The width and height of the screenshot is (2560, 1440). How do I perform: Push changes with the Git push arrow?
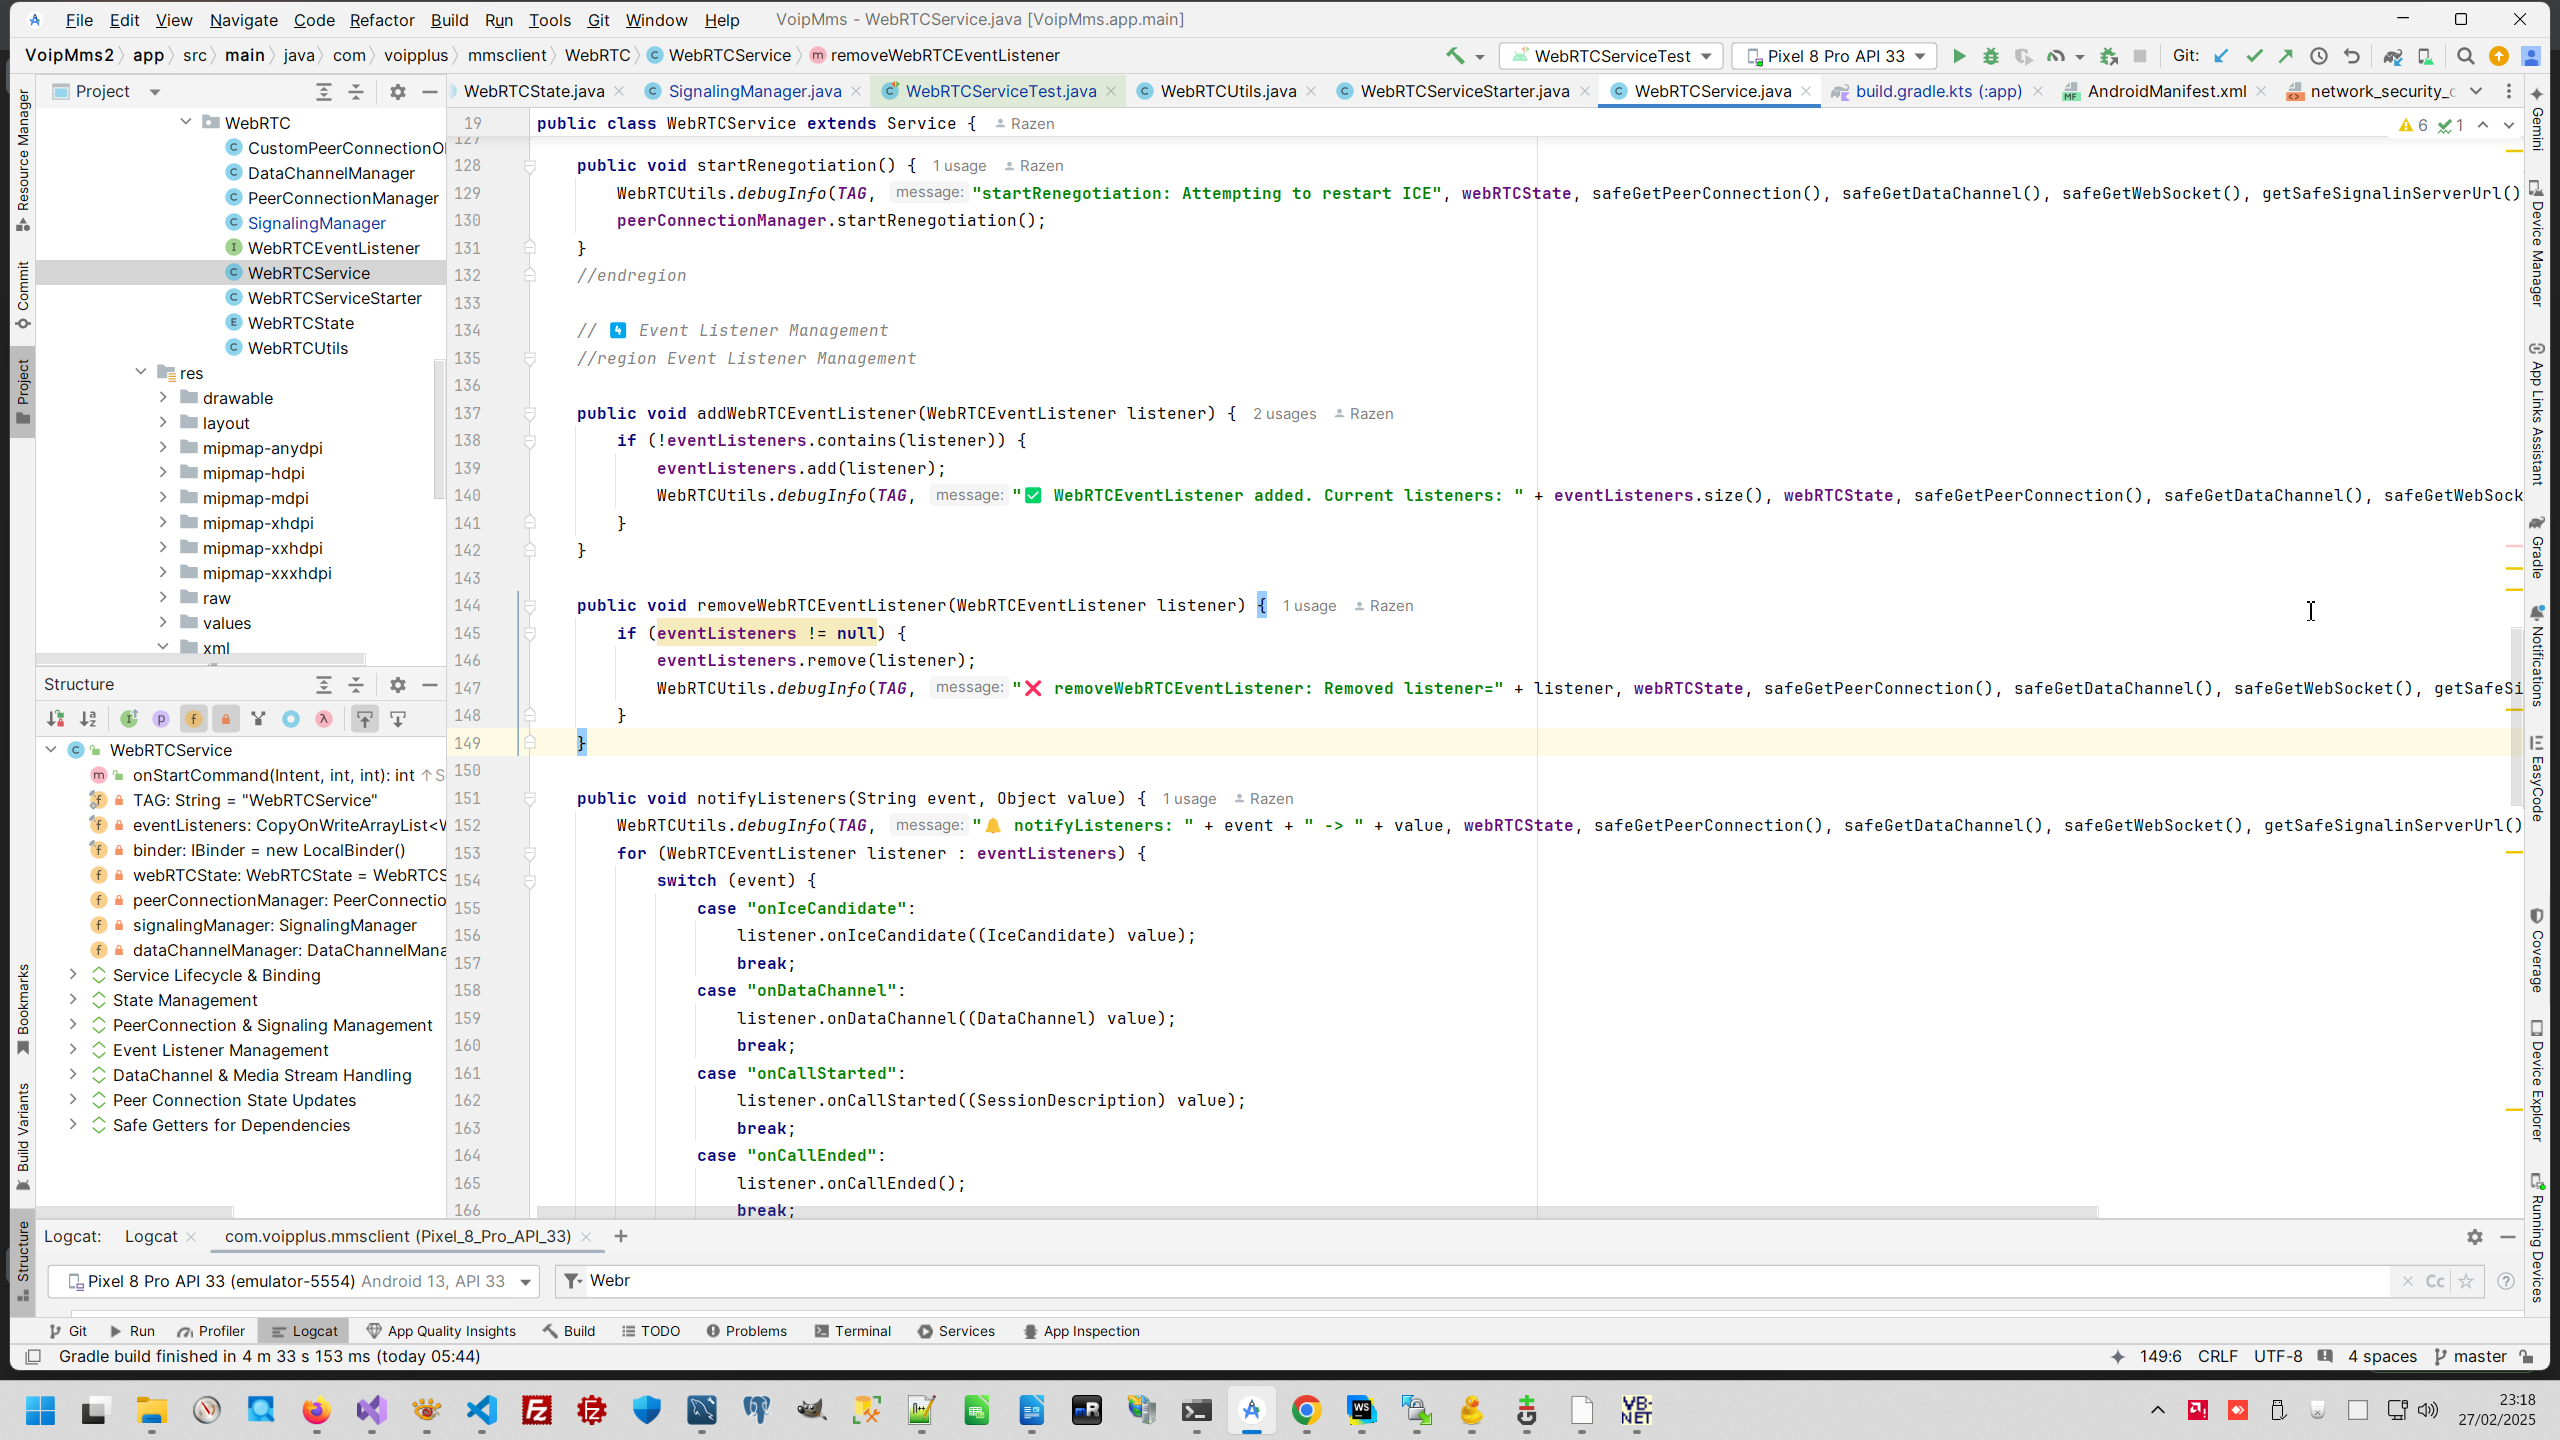click(x=2286, y=56)
